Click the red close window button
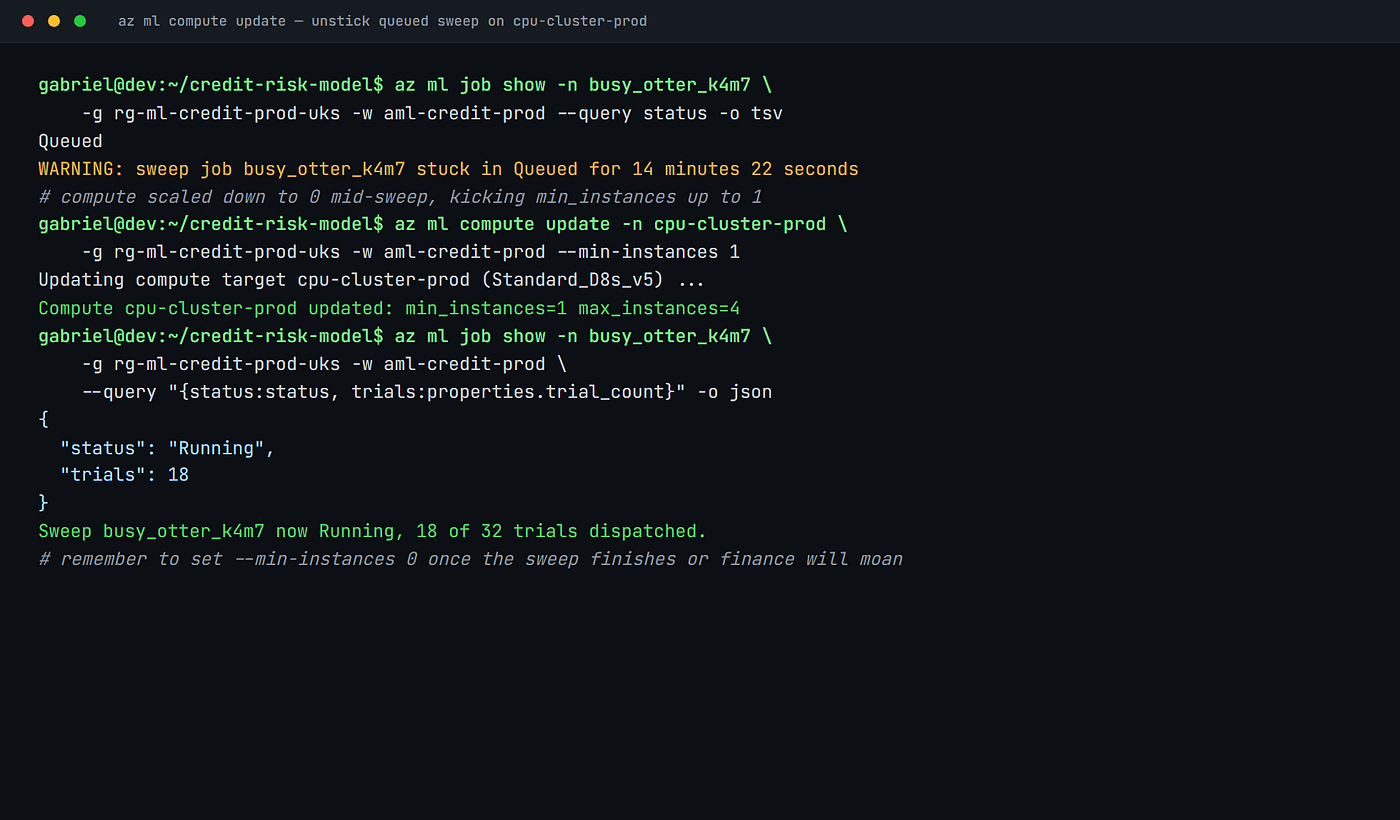 (28, 21)
